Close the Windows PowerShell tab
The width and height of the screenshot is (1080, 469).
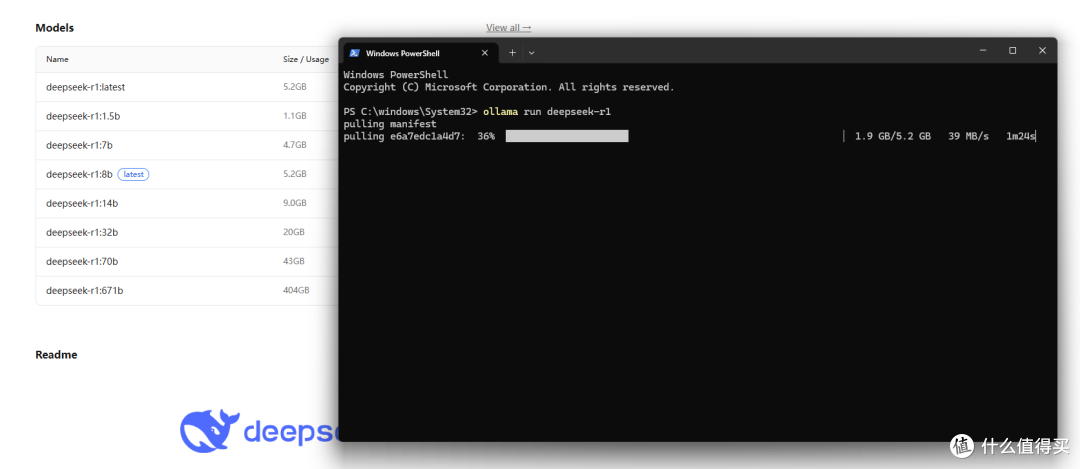(x=485, y=52)
